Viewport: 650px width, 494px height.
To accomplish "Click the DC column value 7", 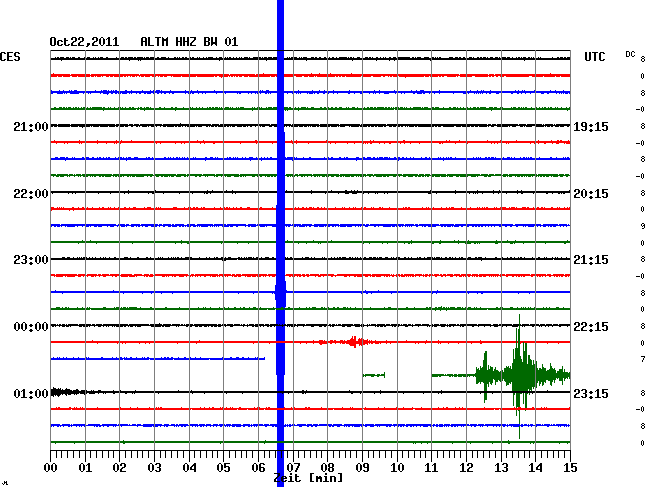I will (x=643, y=359).
